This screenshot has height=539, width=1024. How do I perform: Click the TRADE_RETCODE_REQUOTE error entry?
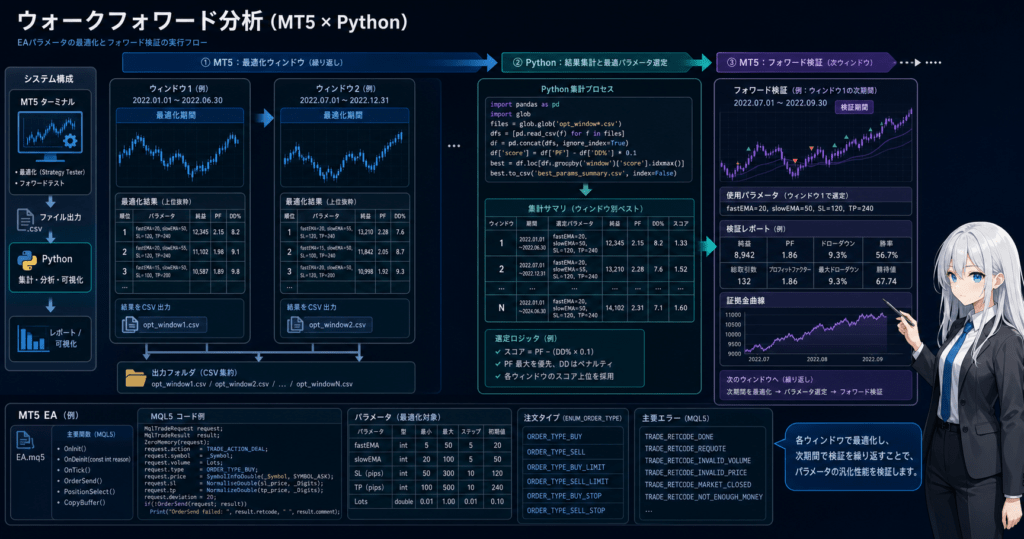[685, 448]
